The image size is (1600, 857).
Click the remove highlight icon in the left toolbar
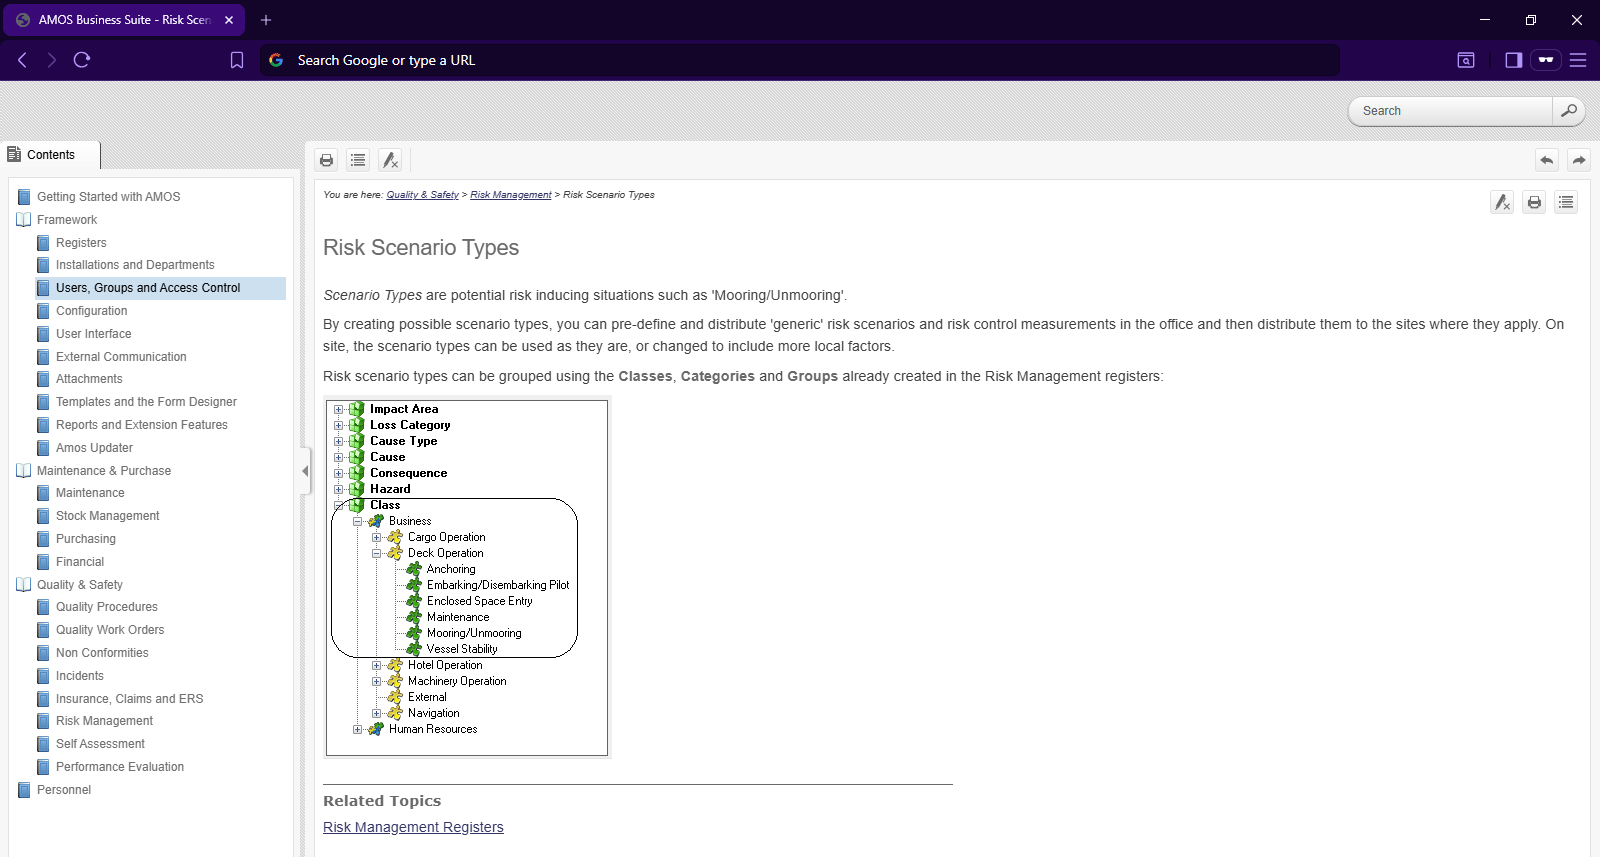point(390,160)
